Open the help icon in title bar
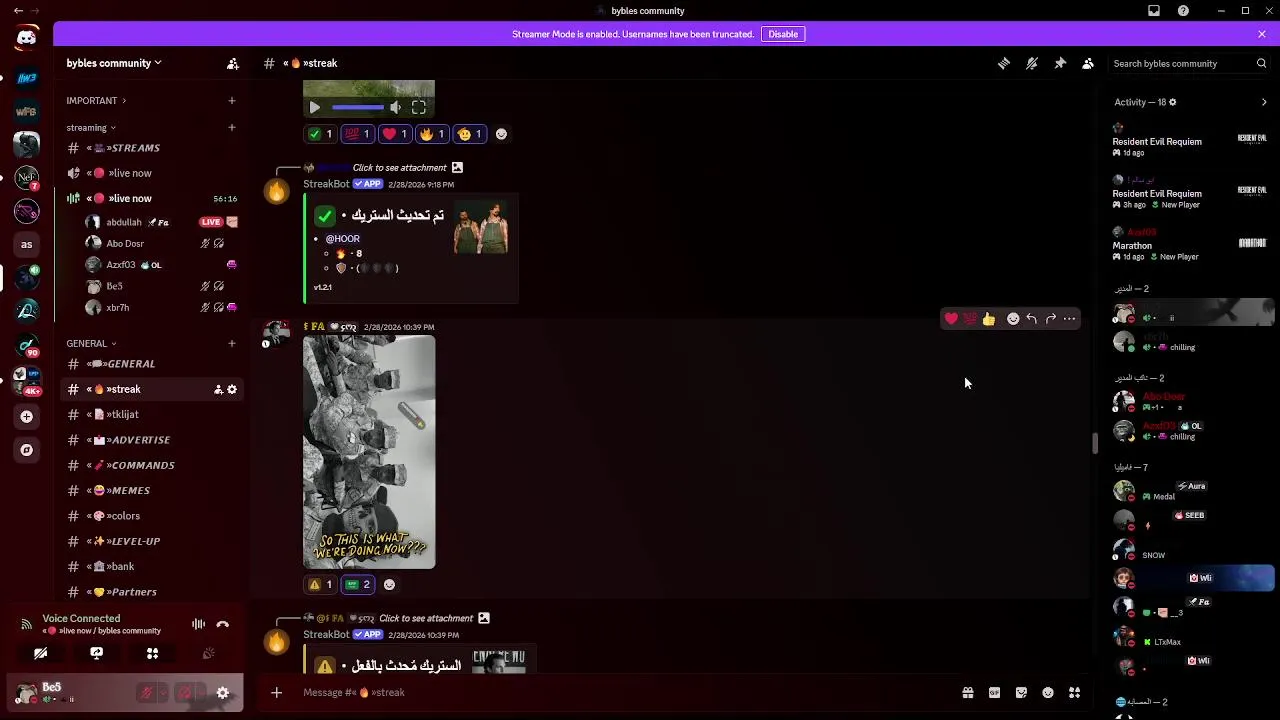This screenshot has width=1280, height=720. tap(1183, 10)
